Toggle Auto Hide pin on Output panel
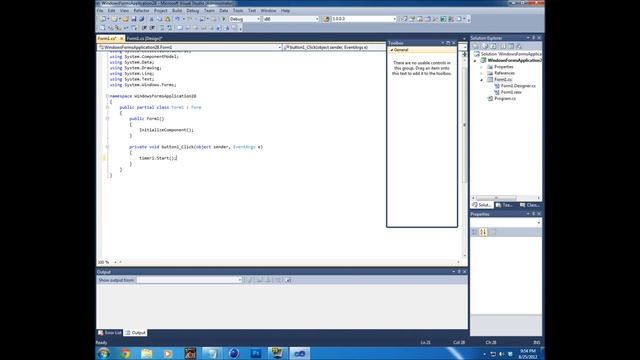The height and width of the screenshot is (360, 640). tap(459, 272)
